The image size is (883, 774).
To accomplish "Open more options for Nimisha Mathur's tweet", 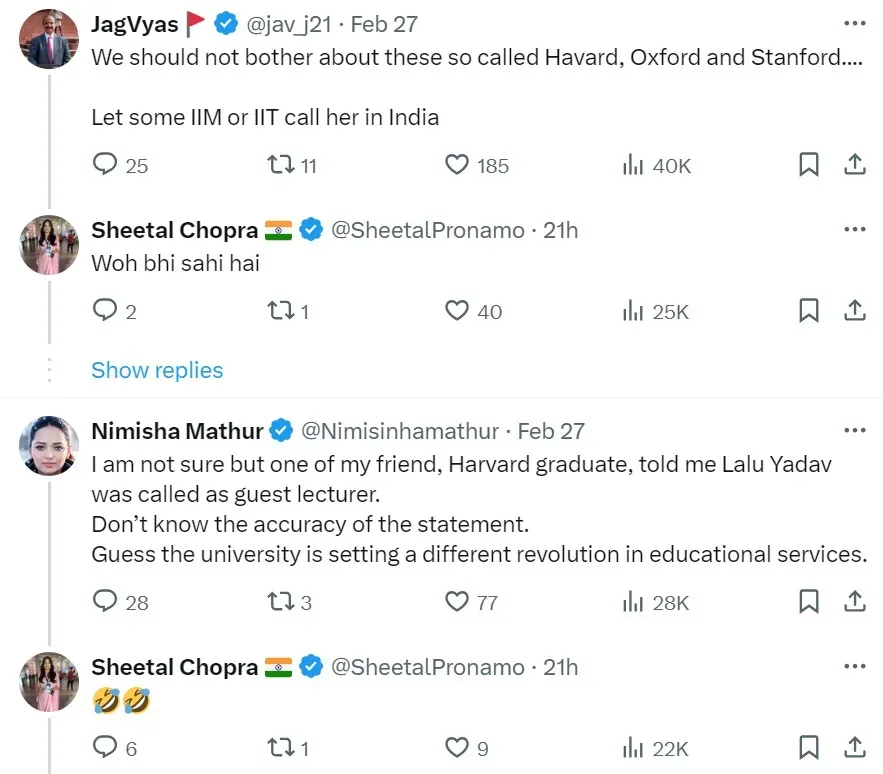I will click(x=854, y=430).
